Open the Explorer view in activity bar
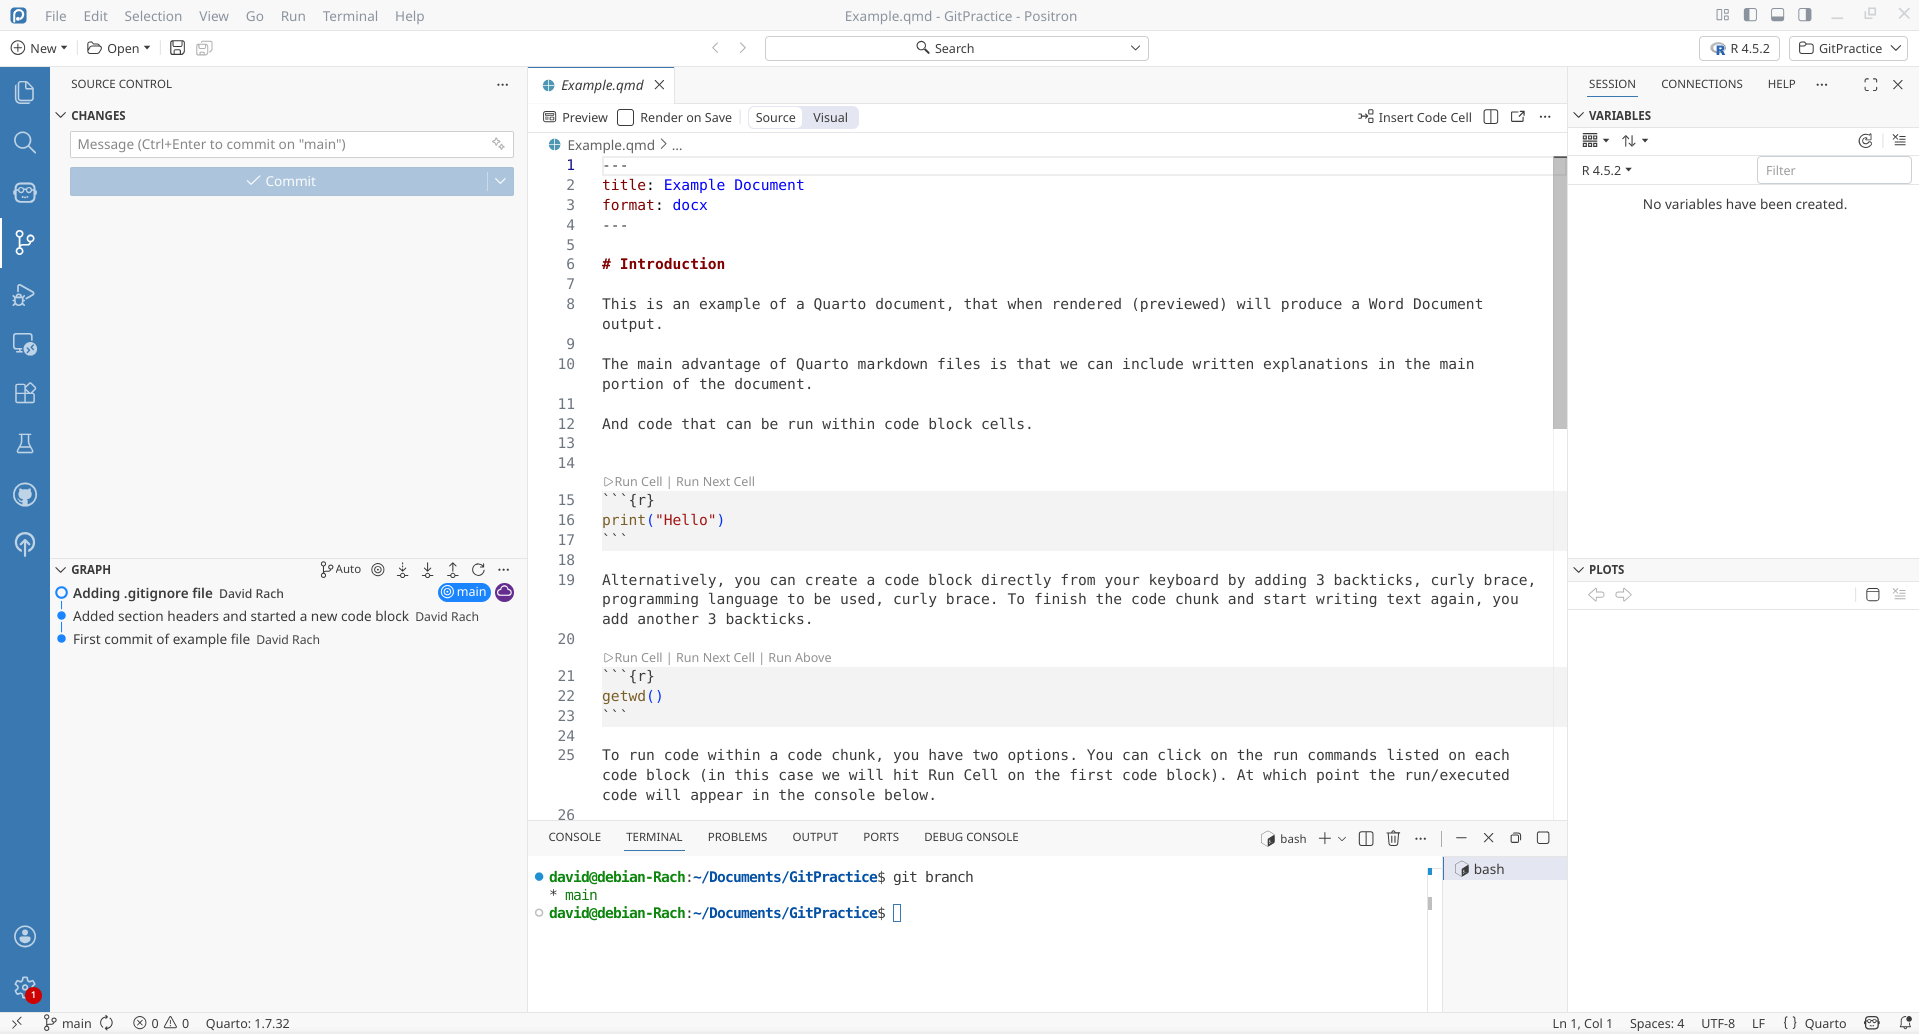This screenshot has width=1919, height=1034. tap(25, 92)
